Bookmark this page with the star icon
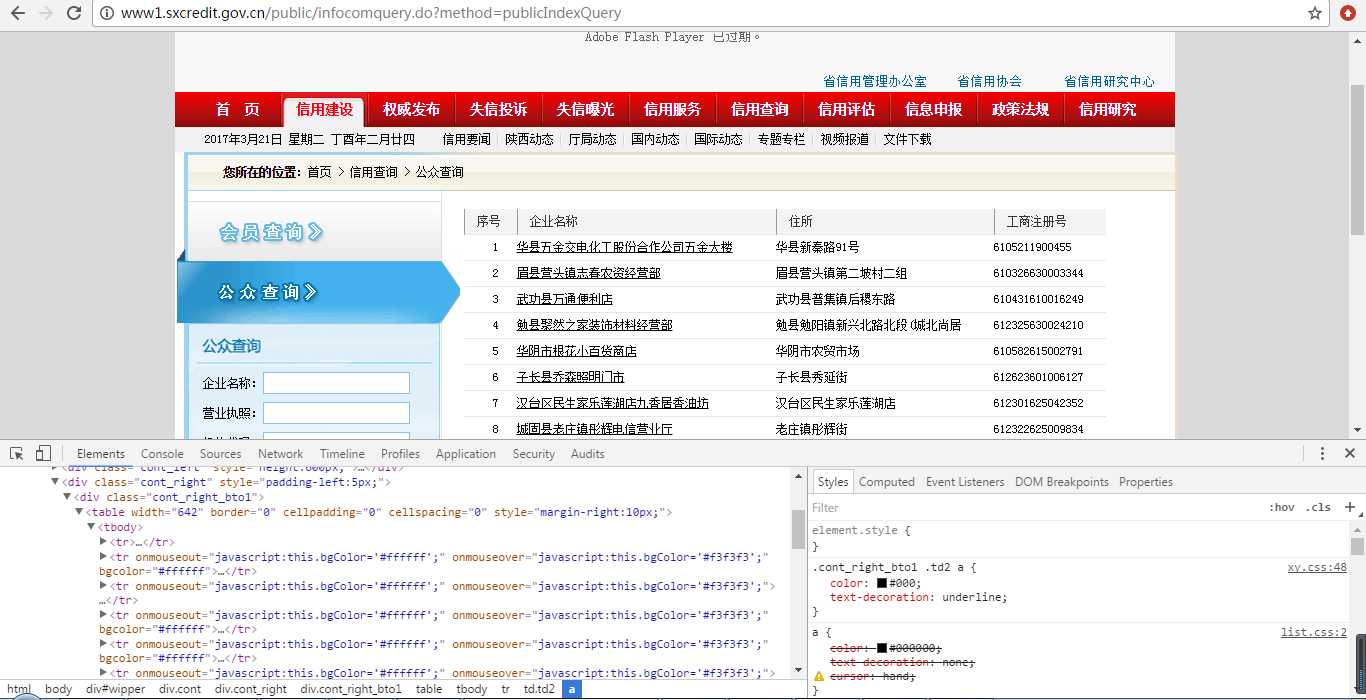Image resolution: width=1366 pixels, height=700 pixels. 1315,13
